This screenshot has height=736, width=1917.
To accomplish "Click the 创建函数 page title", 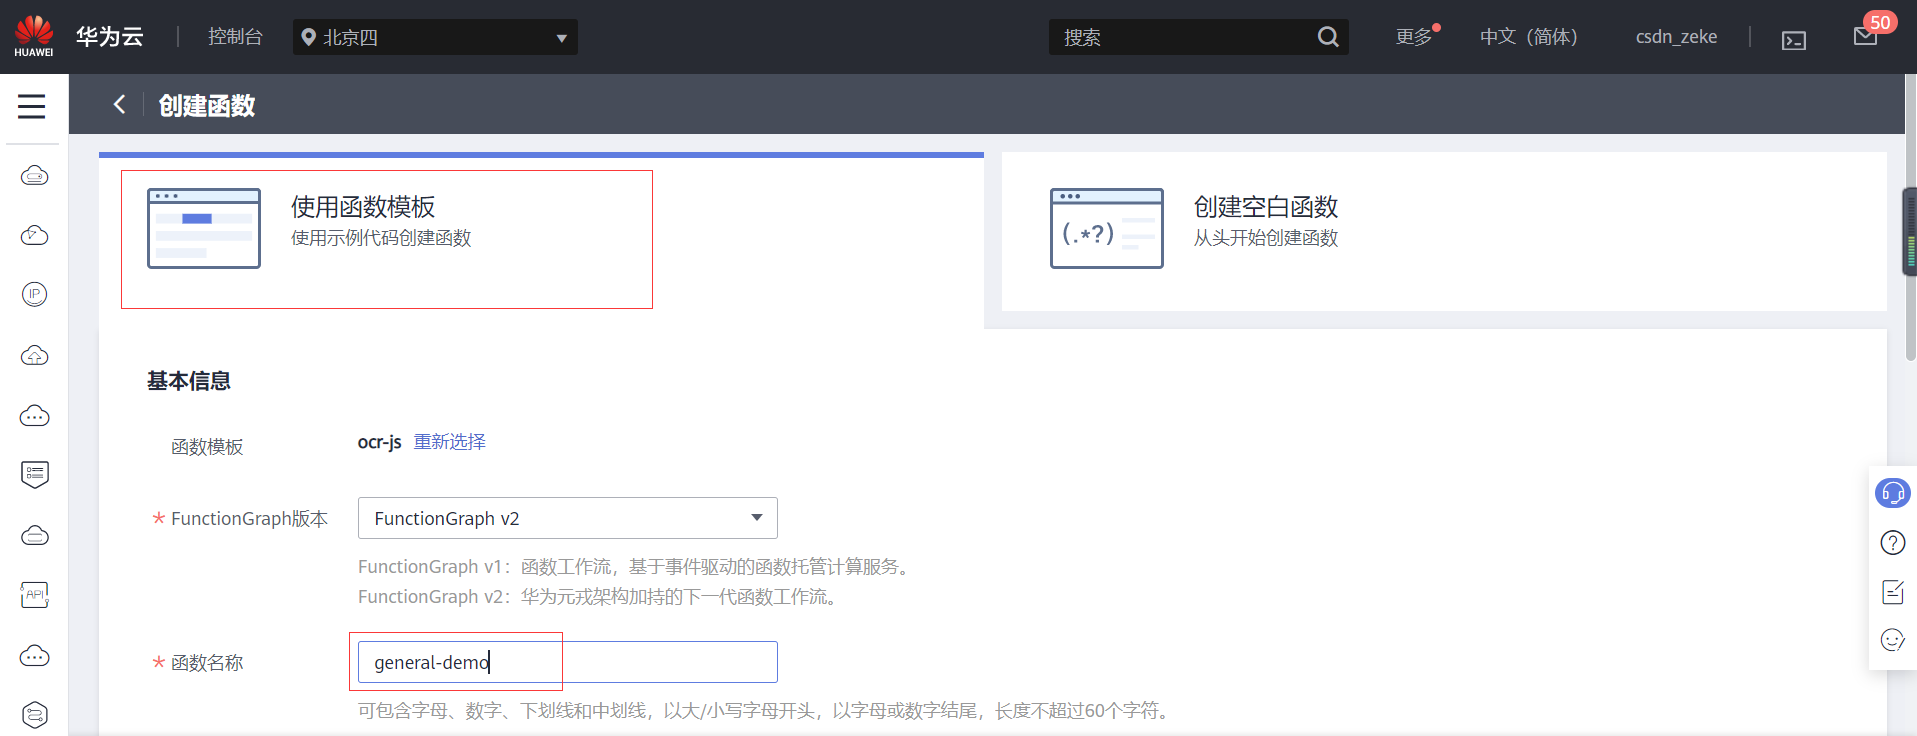I will (x=207, y=105).
